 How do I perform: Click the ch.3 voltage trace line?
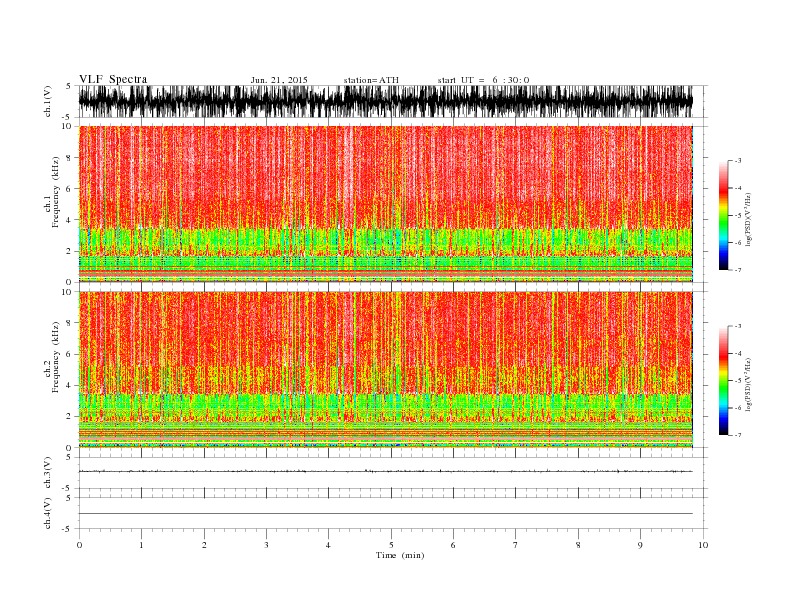(385, 471)
